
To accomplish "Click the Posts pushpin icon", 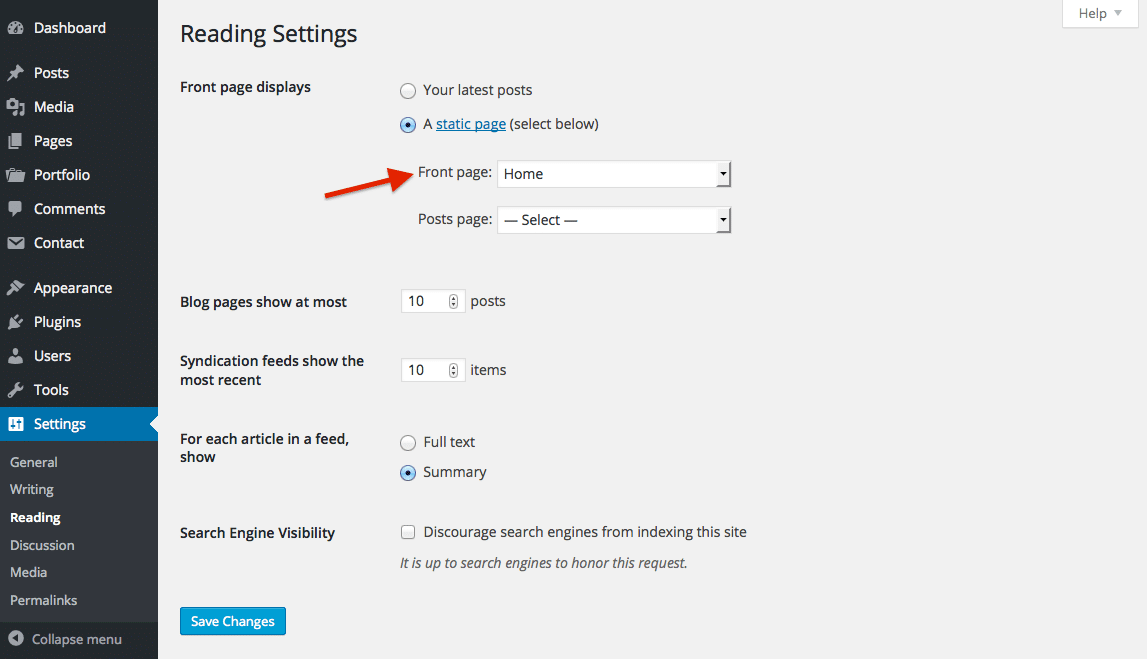I will tap(15, 73).
